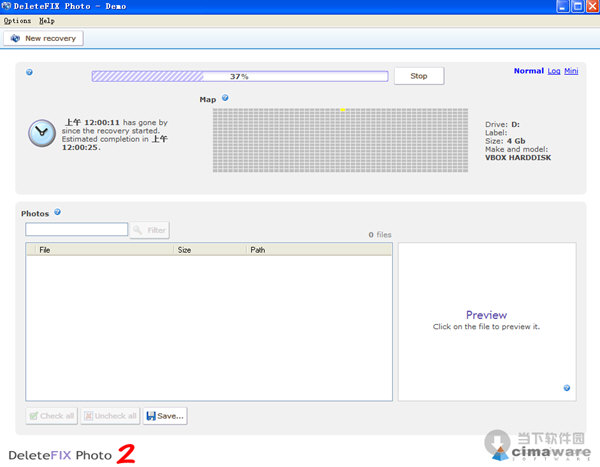Click the 37% progress bar
Image resolution: width=600 pixels, height=467 pixels.
click(240, 76)
